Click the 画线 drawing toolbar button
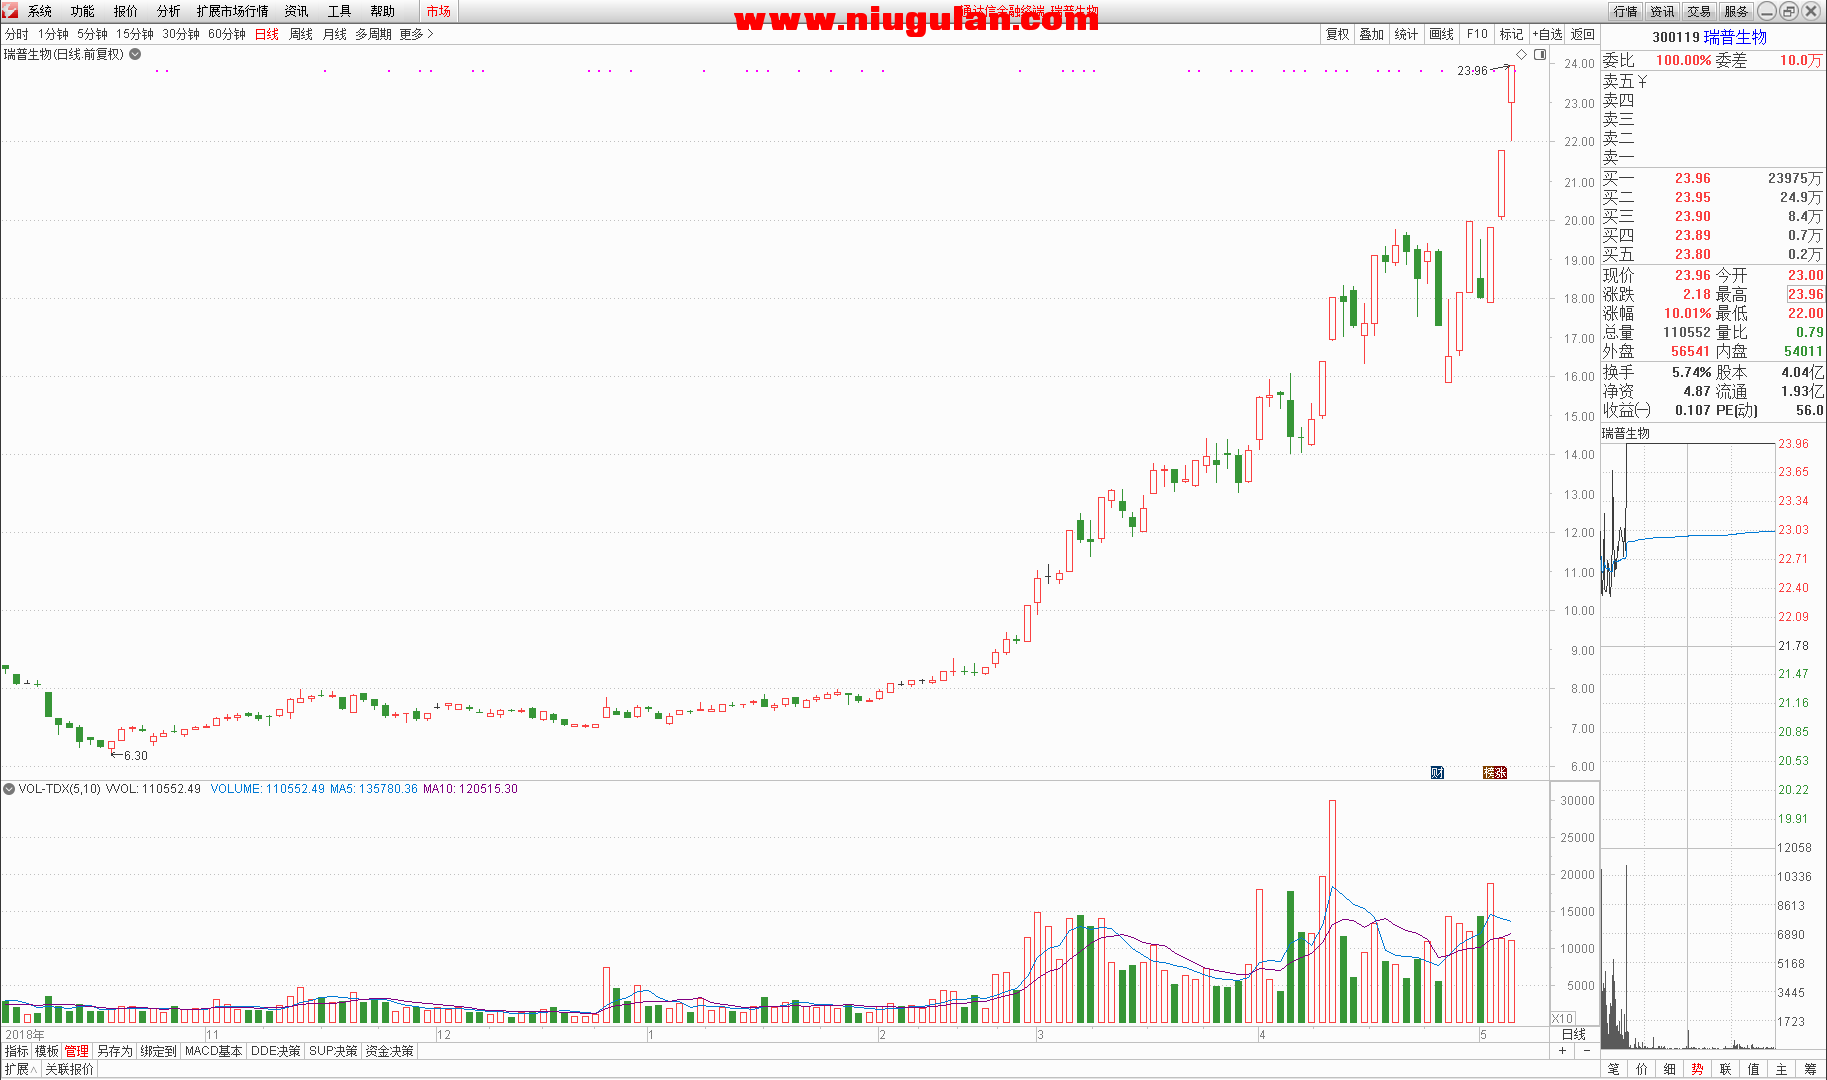Screen dimensions: 1827x1080 click(1442, 34)
